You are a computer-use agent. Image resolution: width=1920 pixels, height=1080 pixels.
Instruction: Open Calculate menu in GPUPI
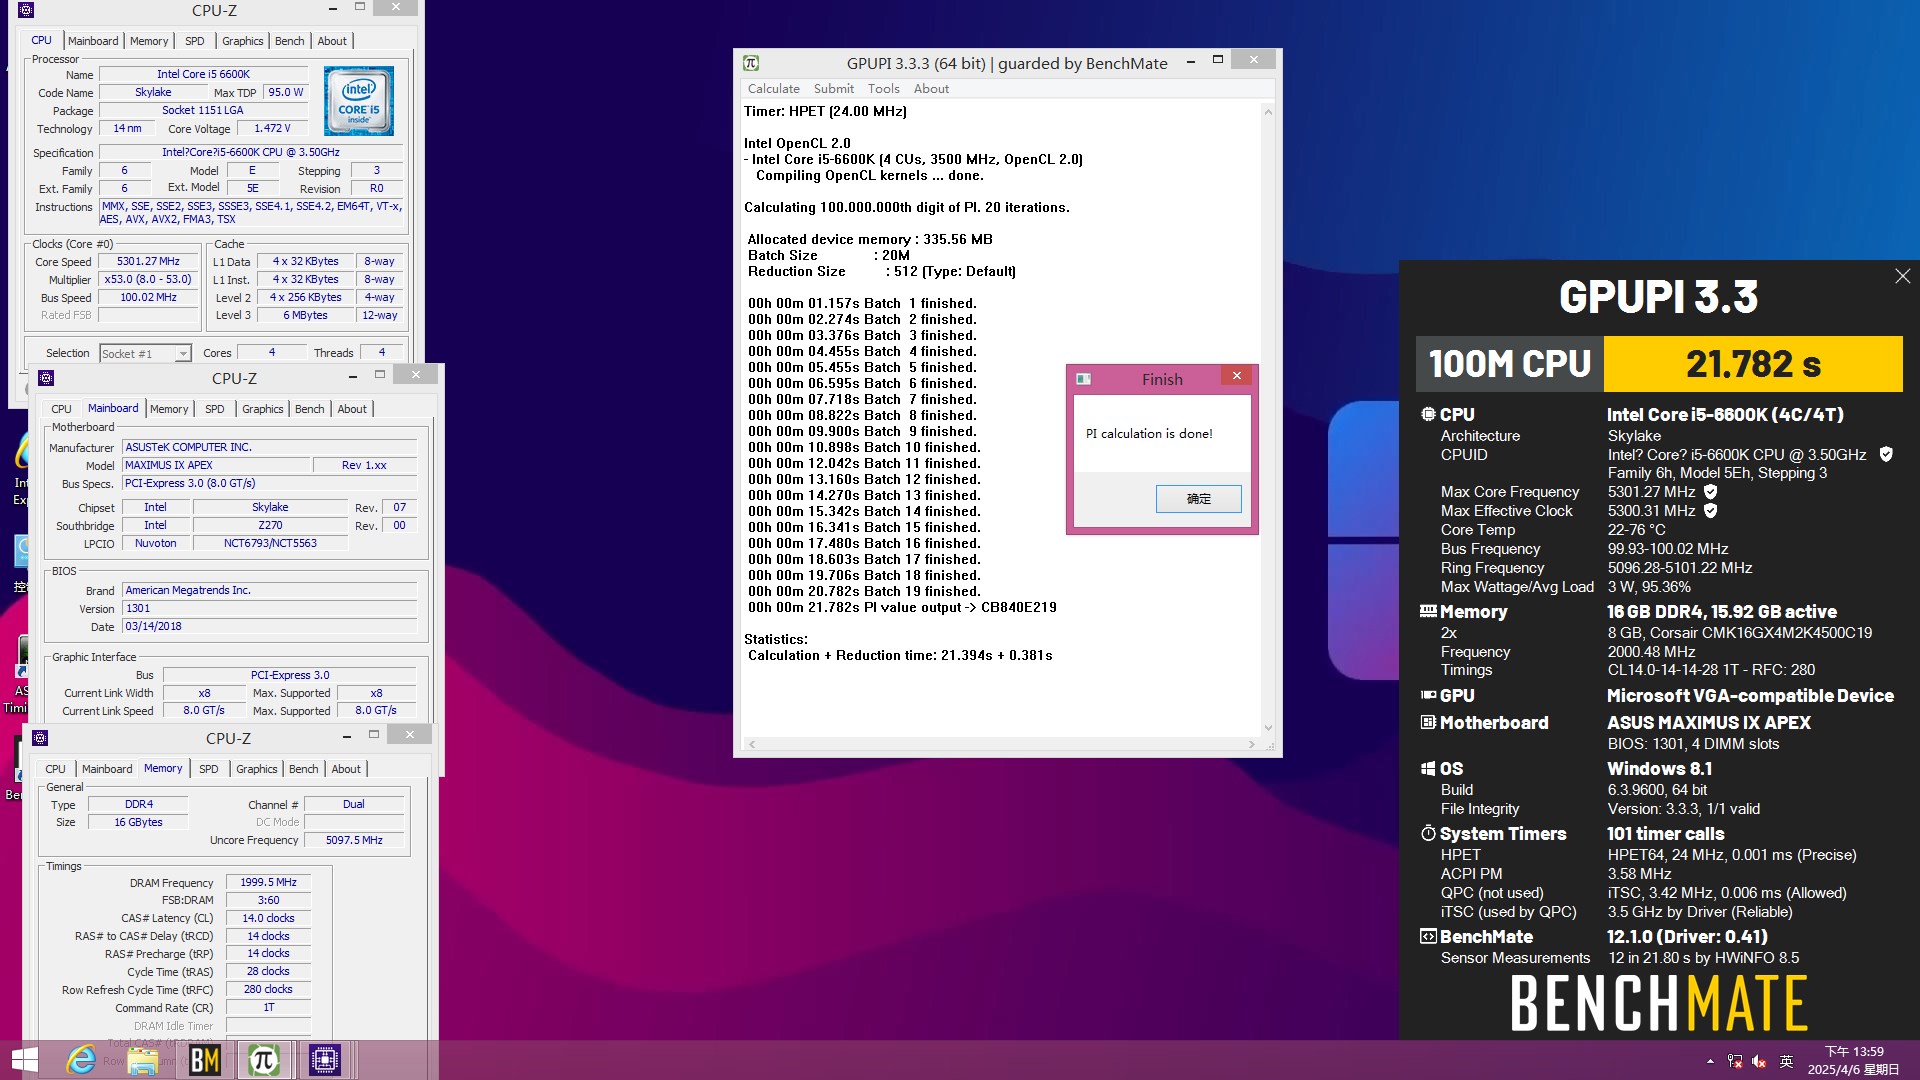(x=774, y=89)
